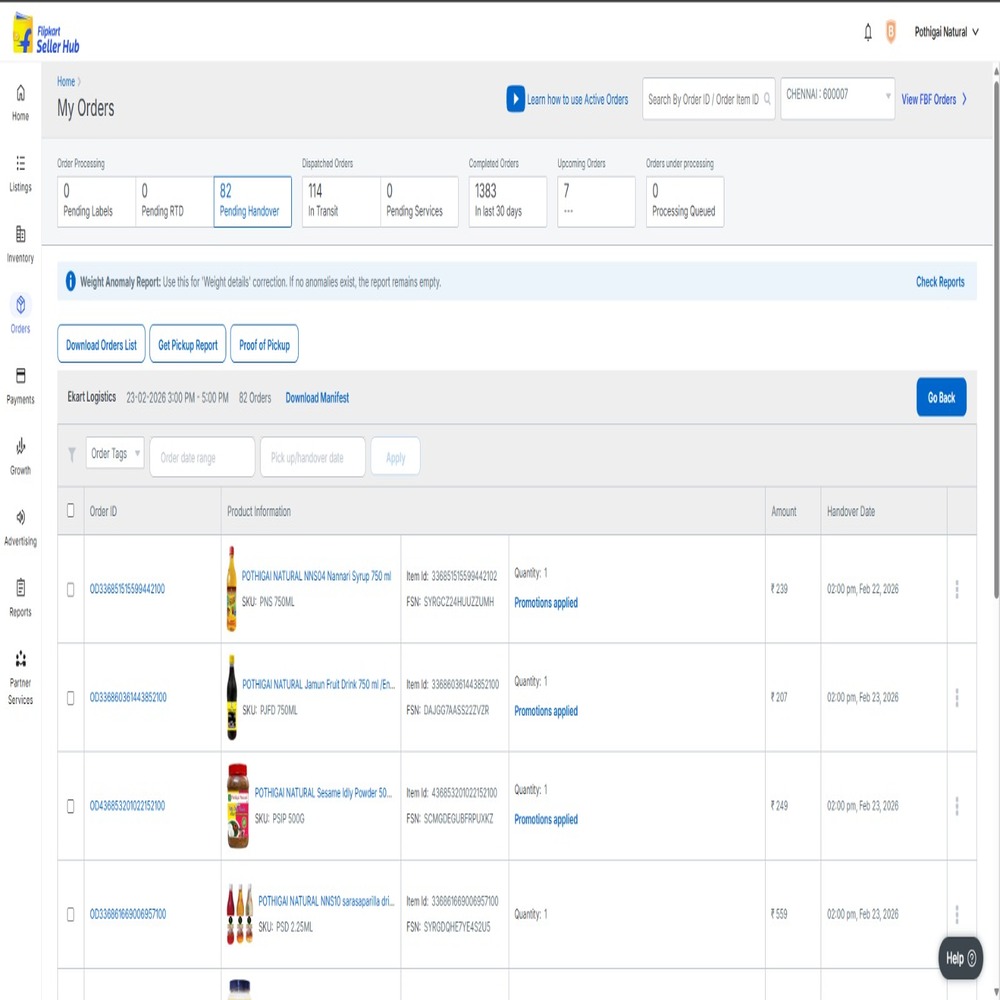
Task: Open the CHENNAI : 600007 location dropdown
Action: click(x=837, y=99)
